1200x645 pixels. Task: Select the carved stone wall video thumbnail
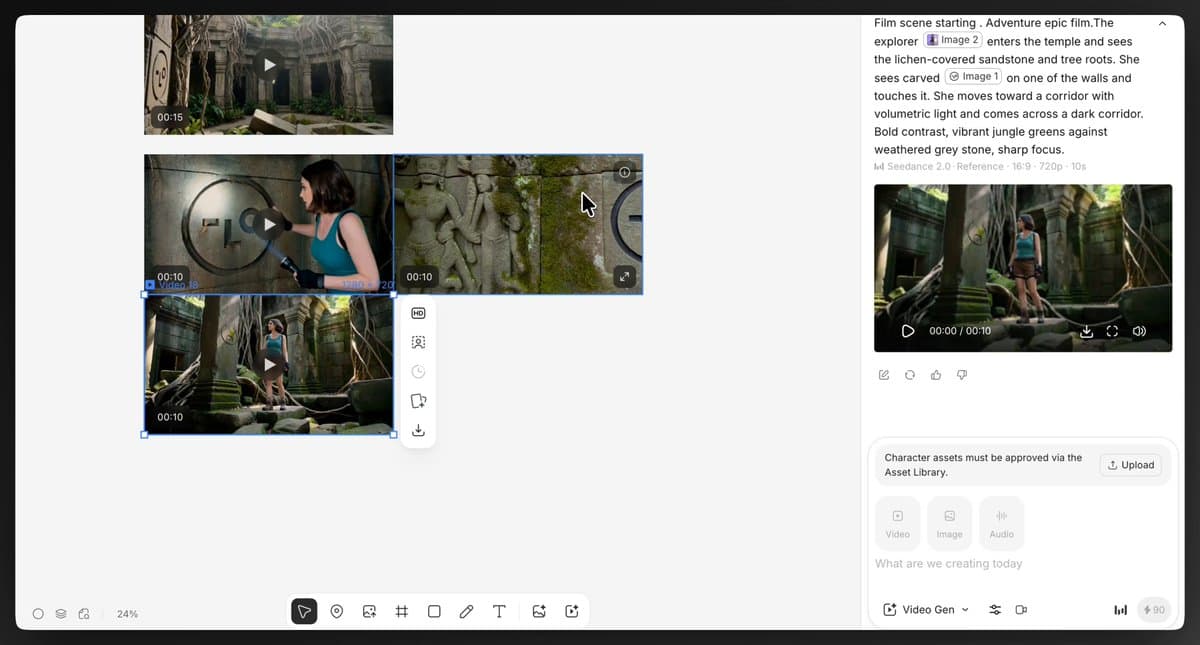pyautogui.click(x=518, y=224)
